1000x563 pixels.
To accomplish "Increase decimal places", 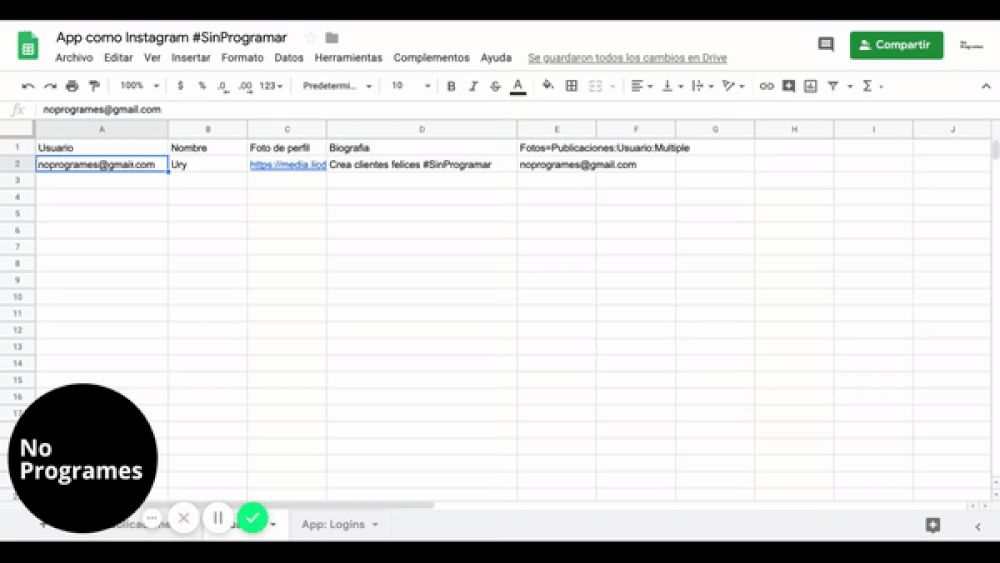I will pos(246,86).
